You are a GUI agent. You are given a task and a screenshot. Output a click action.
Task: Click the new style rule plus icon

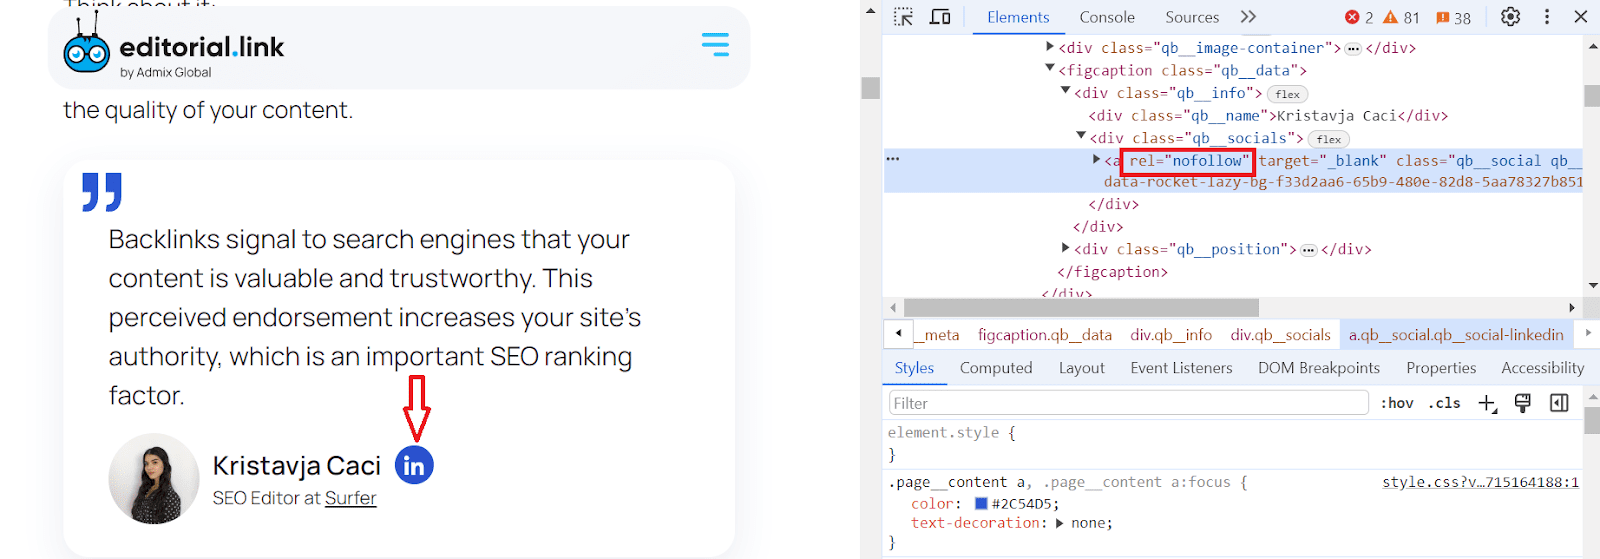pyautogui.click(x=1487, y=403)
